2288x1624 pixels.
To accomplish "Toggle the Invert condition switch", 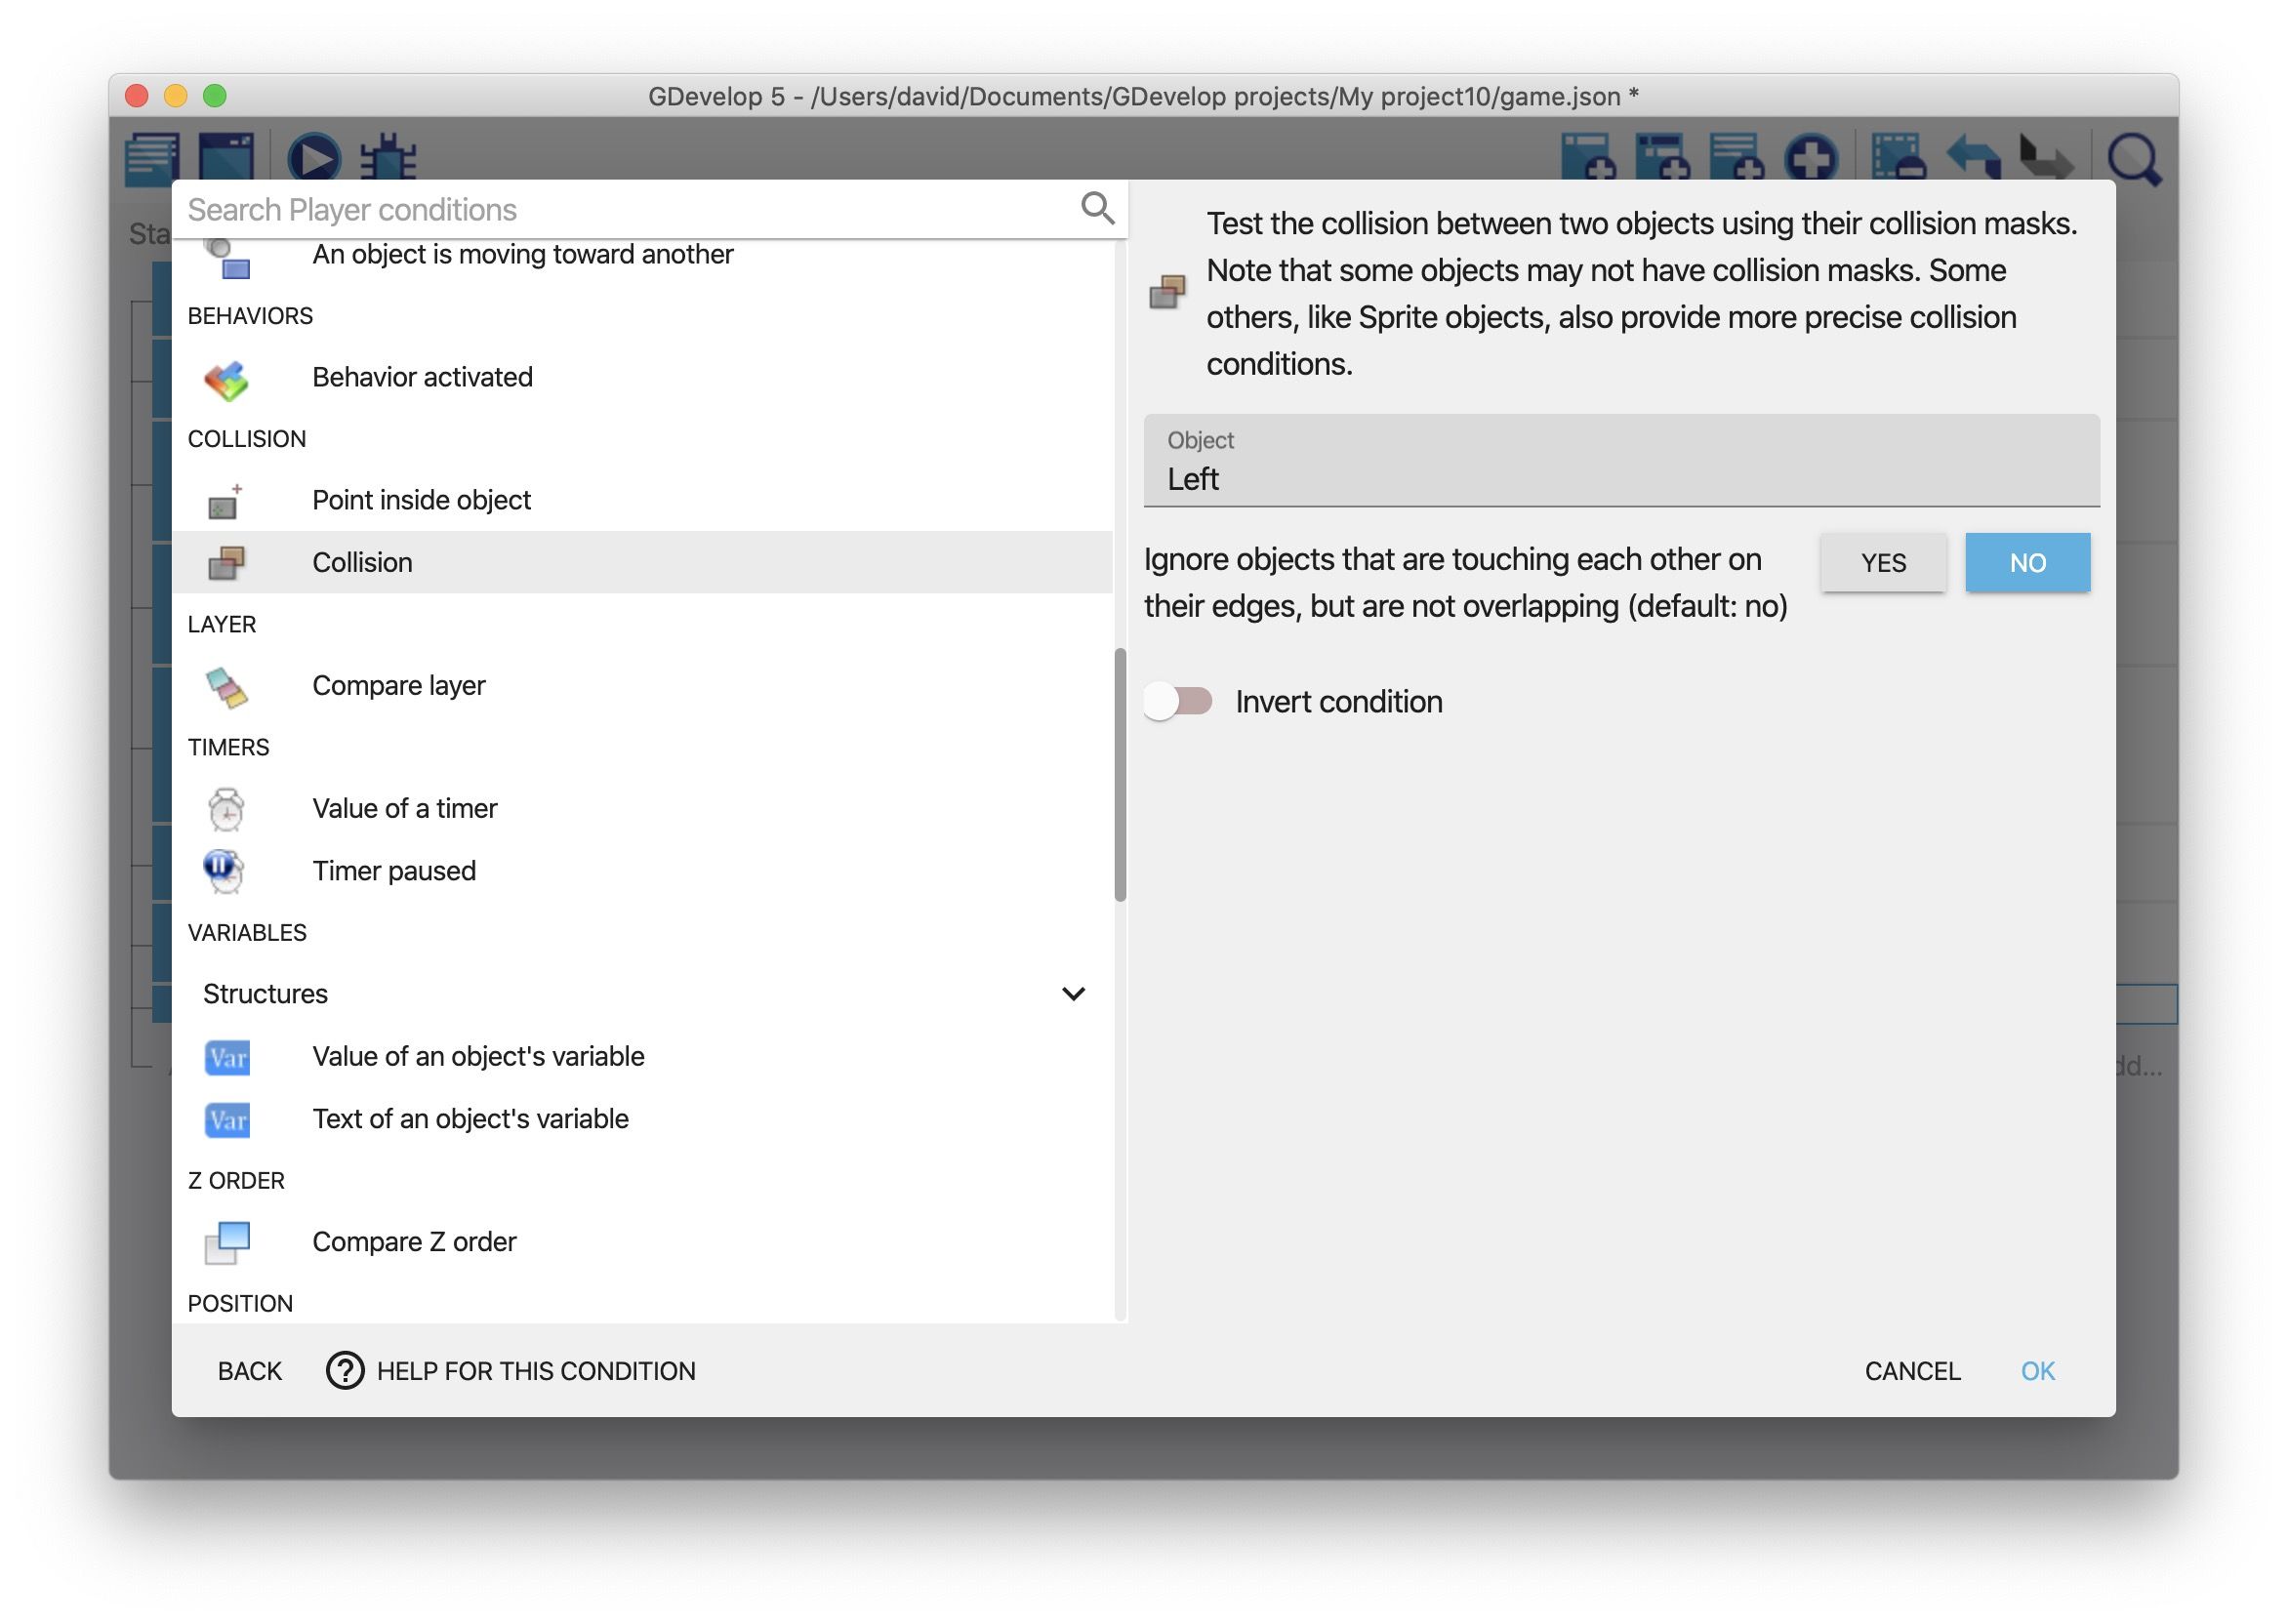I will coord(1179,701).
